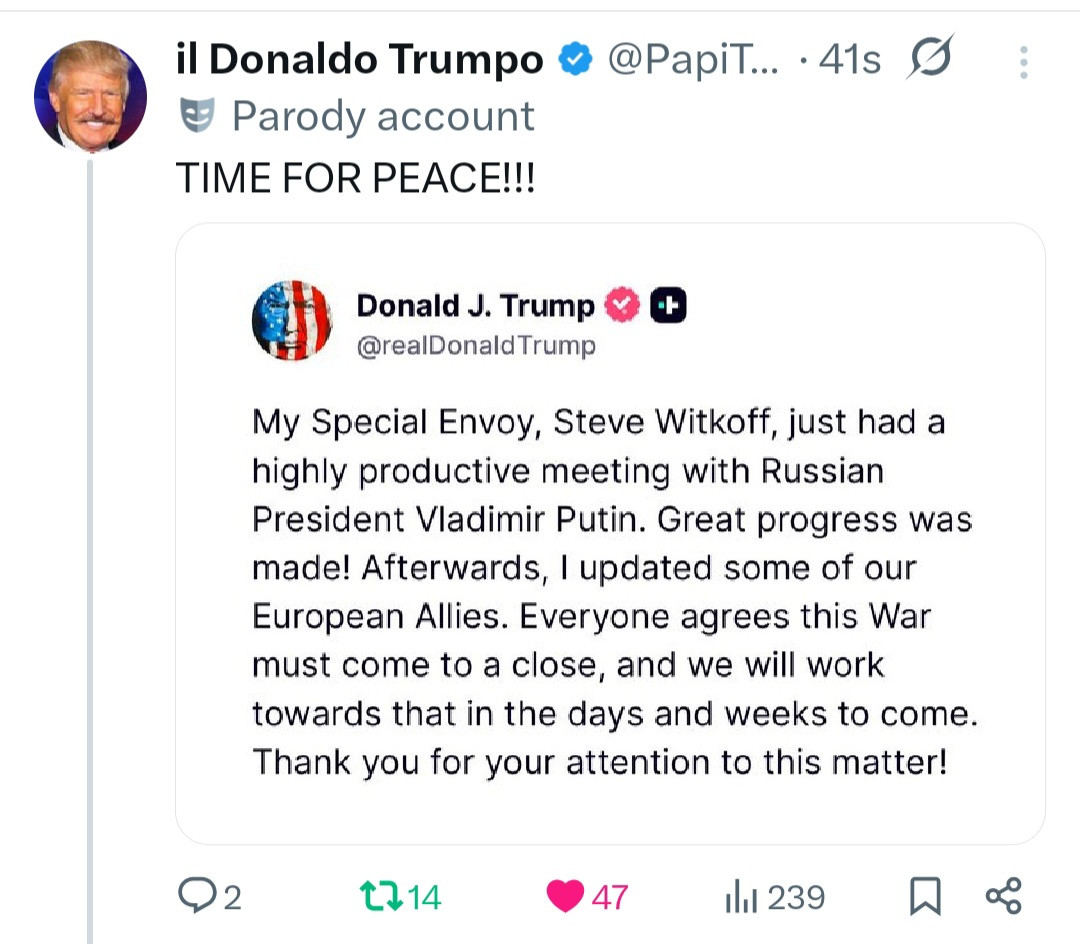Click the black plus badge icon
This screenshot has width=1080, height=944.
(x=668, y=306)
